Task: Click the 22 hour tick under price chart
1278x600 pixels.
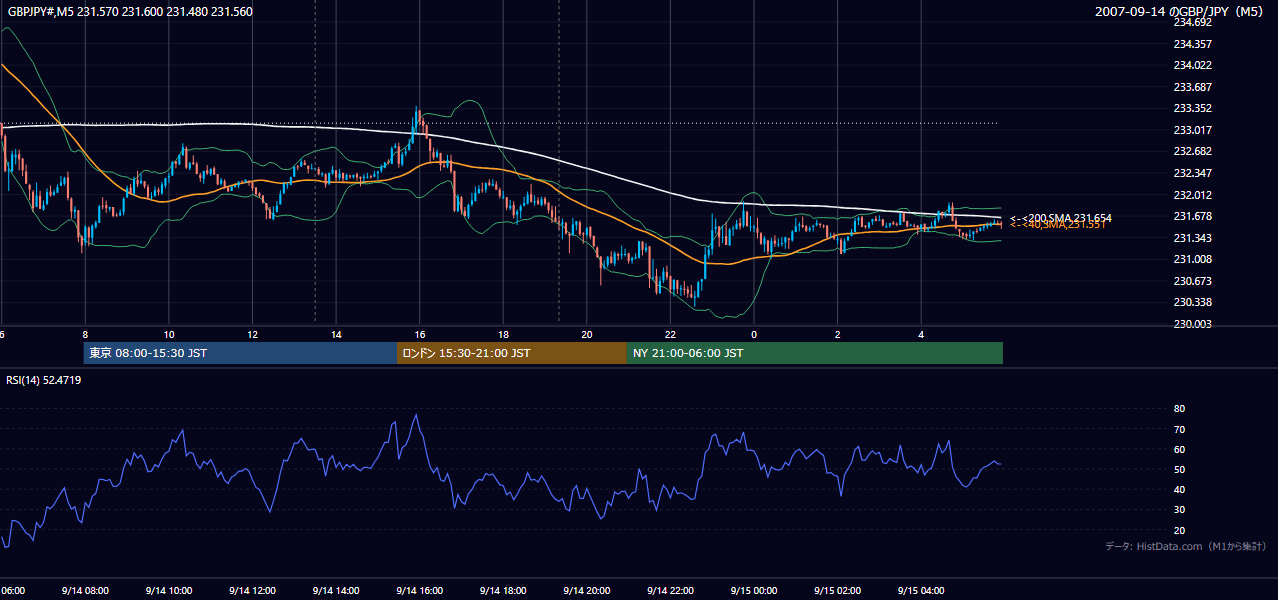Action: click(x=670, y=335)
